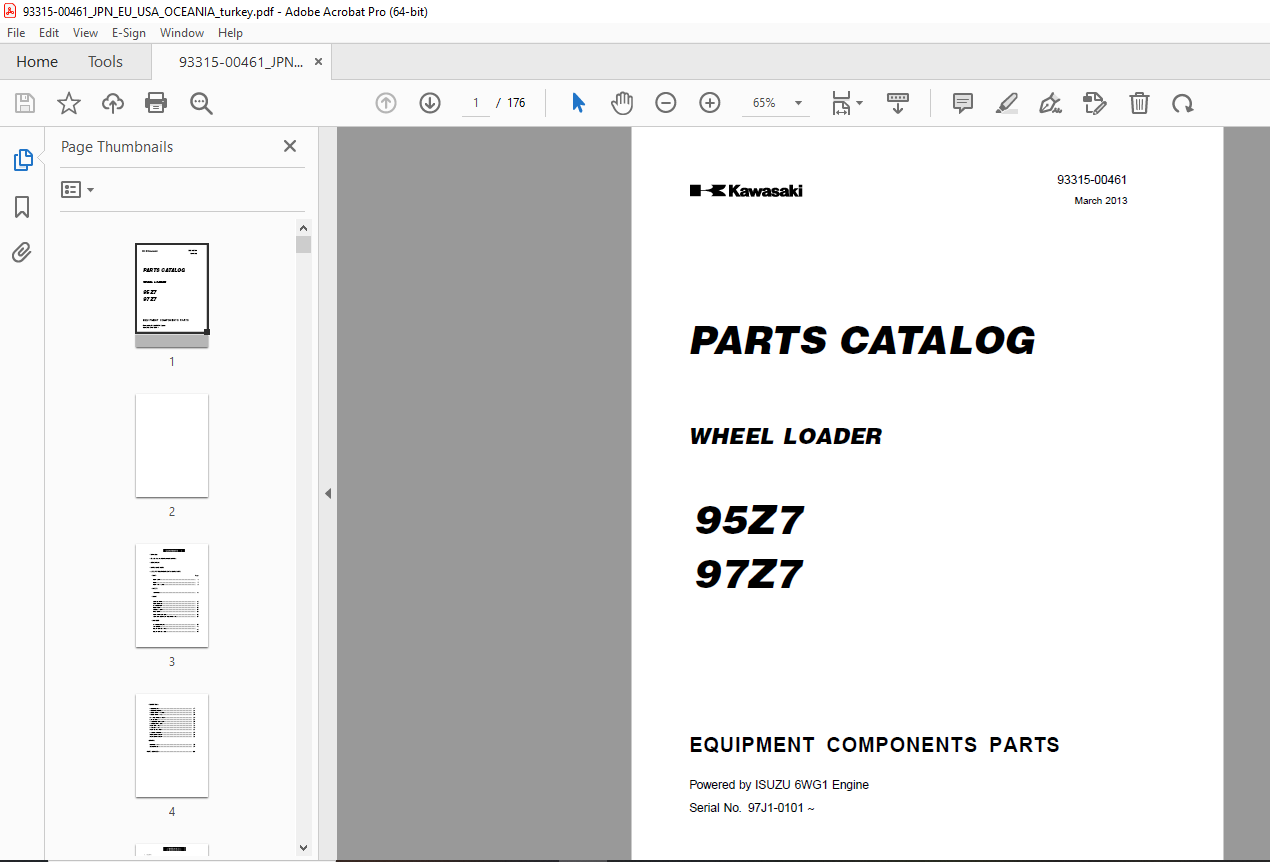
Task: Click the upload to cloud icon
Action: pos(113,103)
